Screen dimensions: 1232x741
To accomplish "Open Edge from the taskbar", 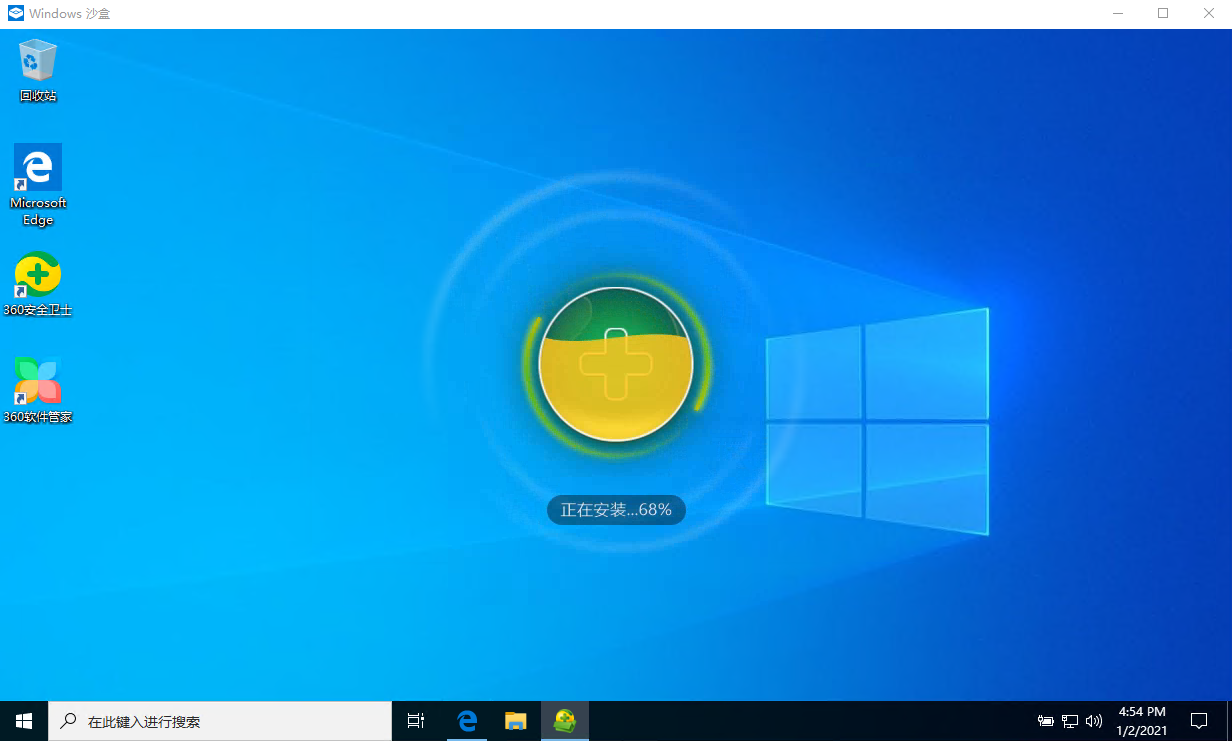I will pyautogui.click(x=467, y=720).
